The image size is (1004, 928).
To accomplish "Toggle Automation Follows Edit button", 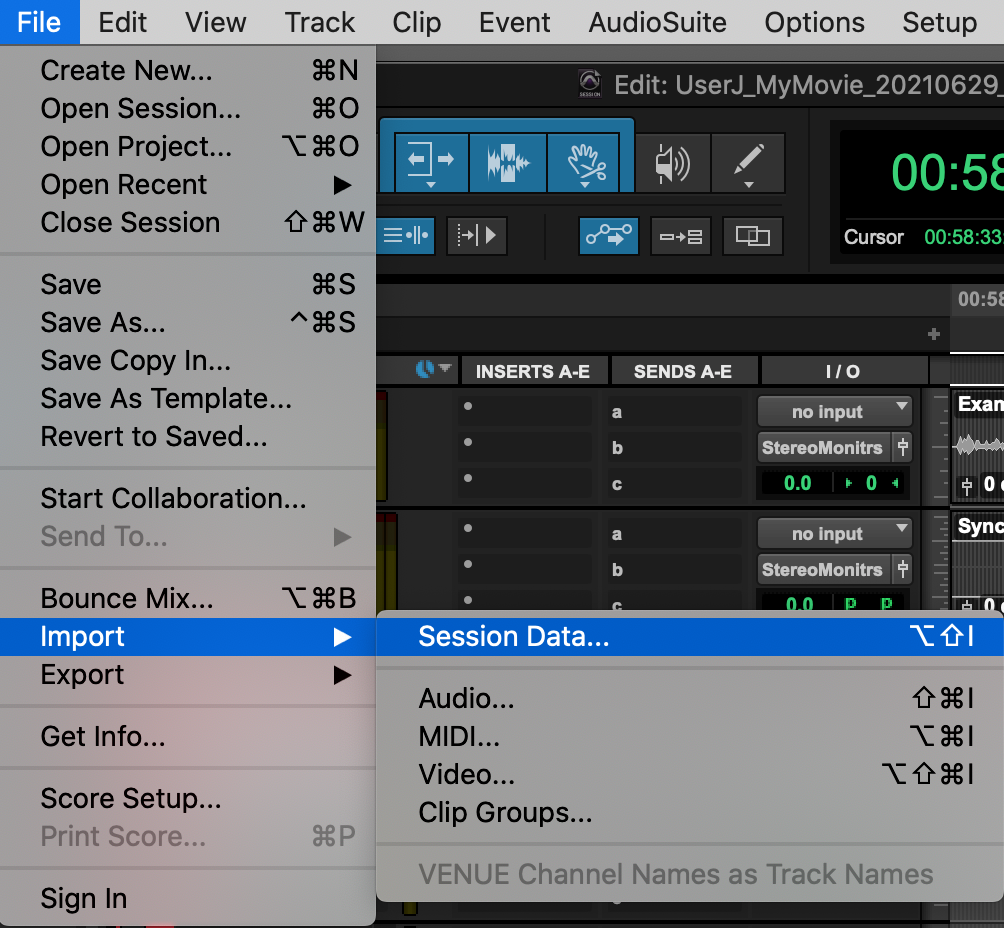I will (x=608, y=236).
